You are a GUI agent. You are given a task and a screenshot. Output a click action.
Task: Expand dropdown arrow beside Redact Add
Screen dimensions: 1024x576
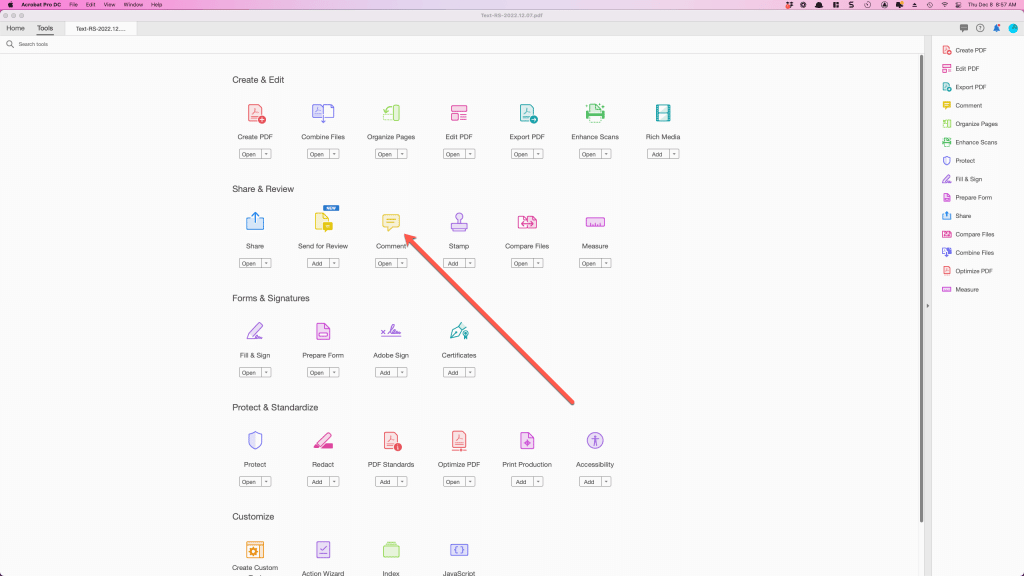point(334,481)
